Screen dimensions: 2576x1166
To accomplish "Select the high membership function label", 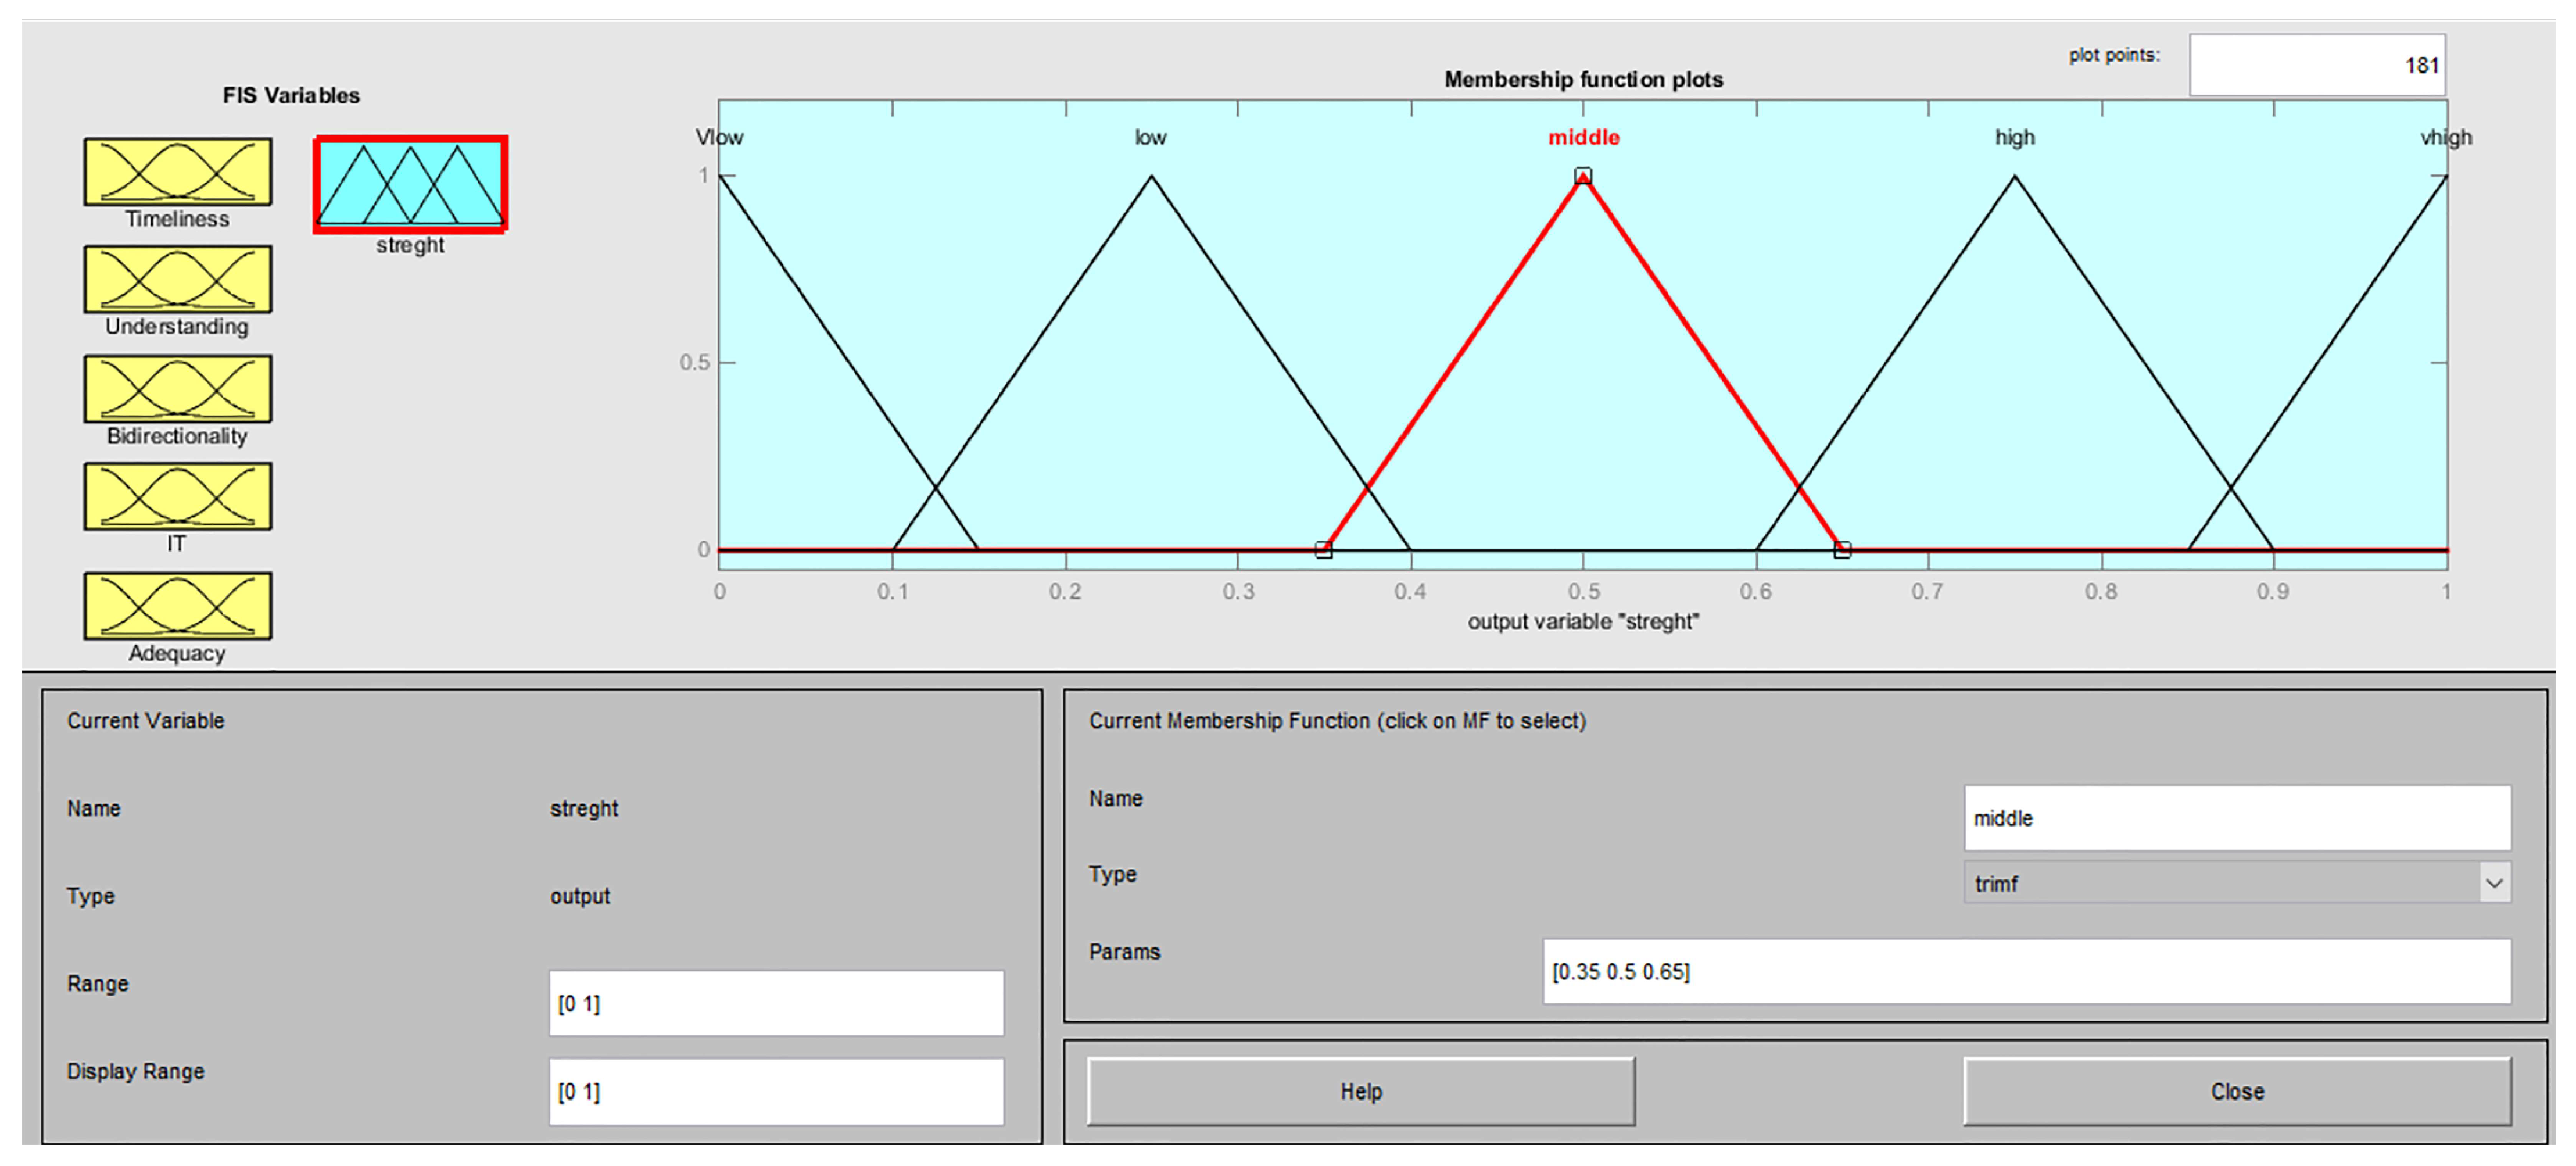I will 2014,138.
